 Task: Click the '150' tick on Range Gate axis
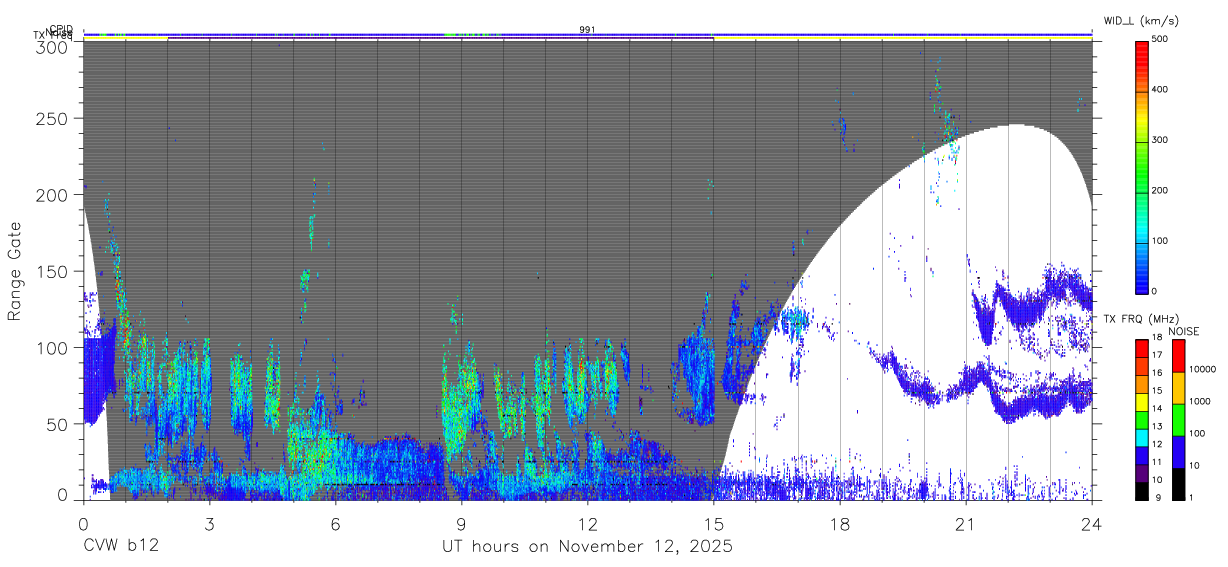[x=53, y=271]
